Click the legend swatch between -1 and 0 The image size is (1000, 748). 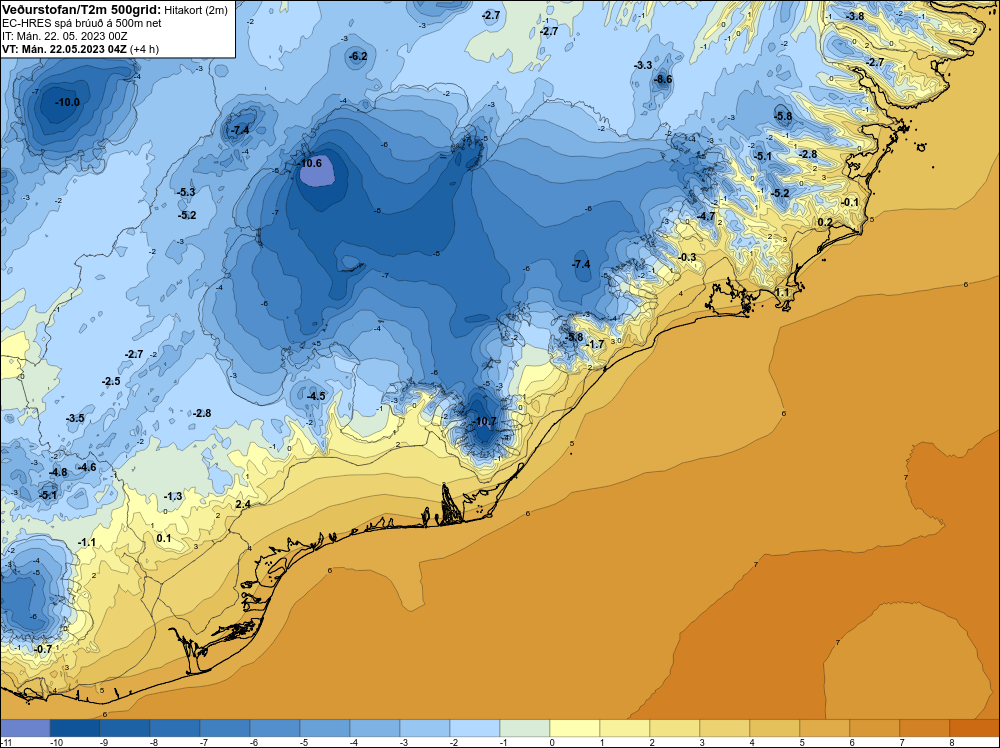(x=525, y=728)
